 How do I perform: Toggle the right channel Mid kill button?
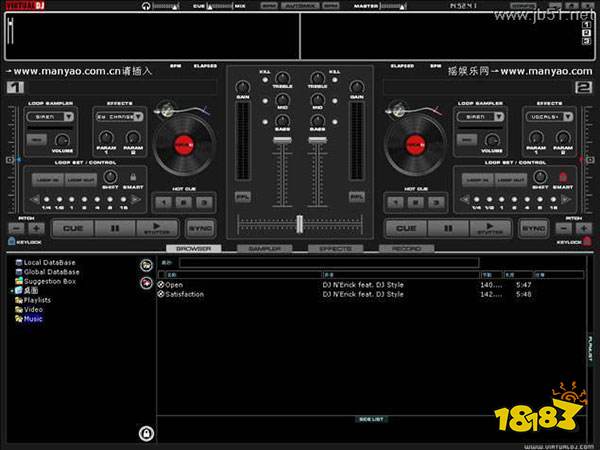coord(335,101)
